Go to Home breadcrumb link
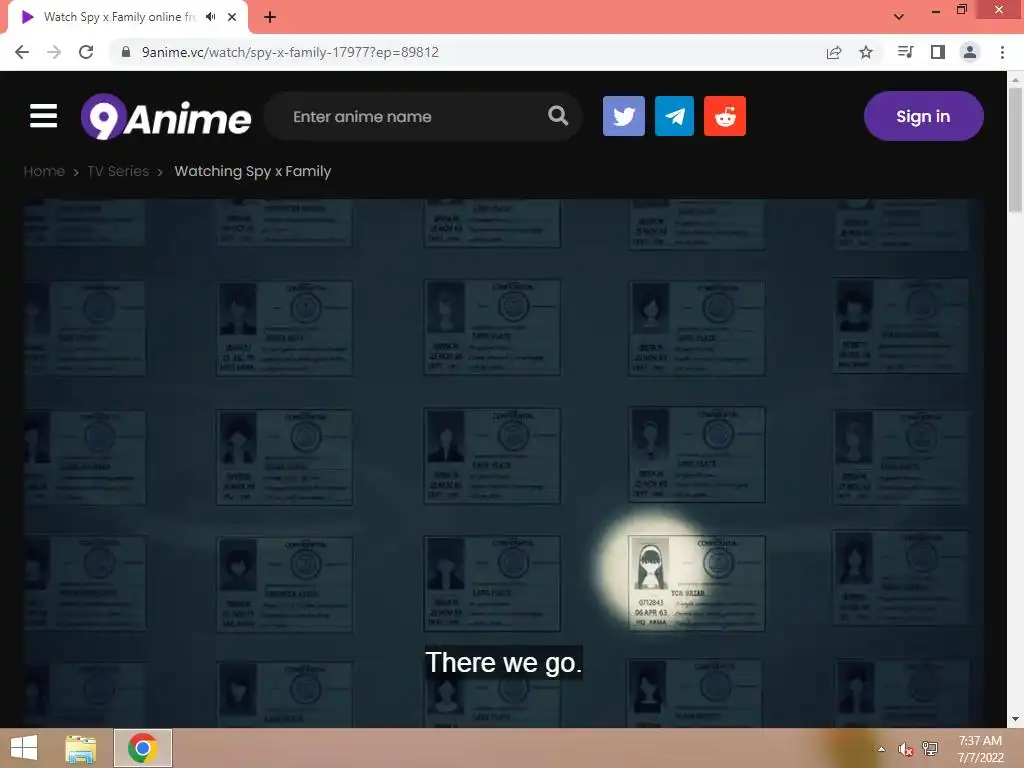The height and width of the screenshot is (768, 1024). coord(44,171)
